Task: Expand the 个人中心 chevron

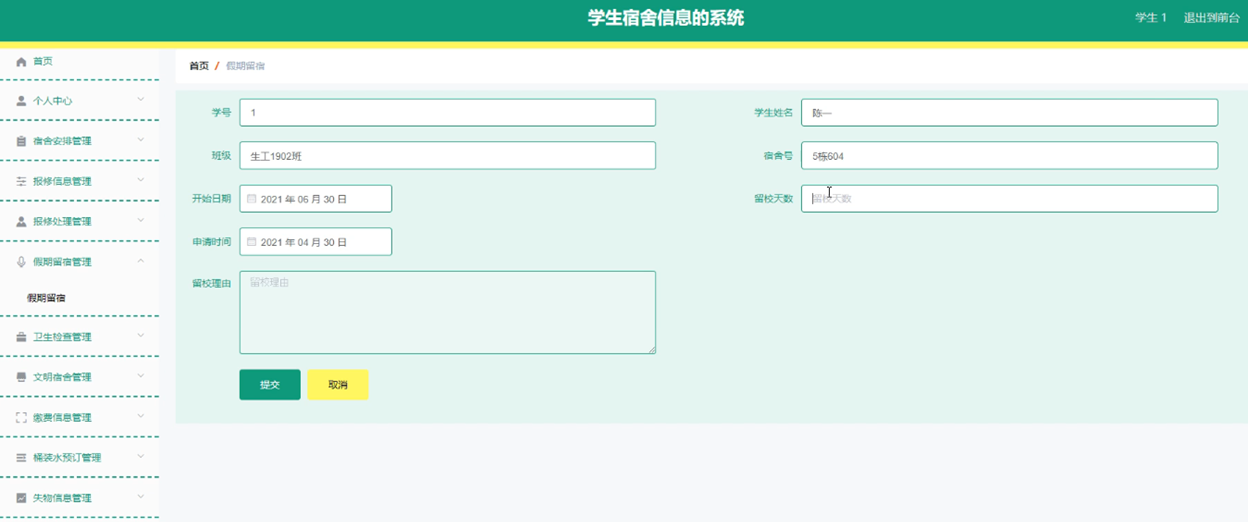Action: [x=141, y=100]
